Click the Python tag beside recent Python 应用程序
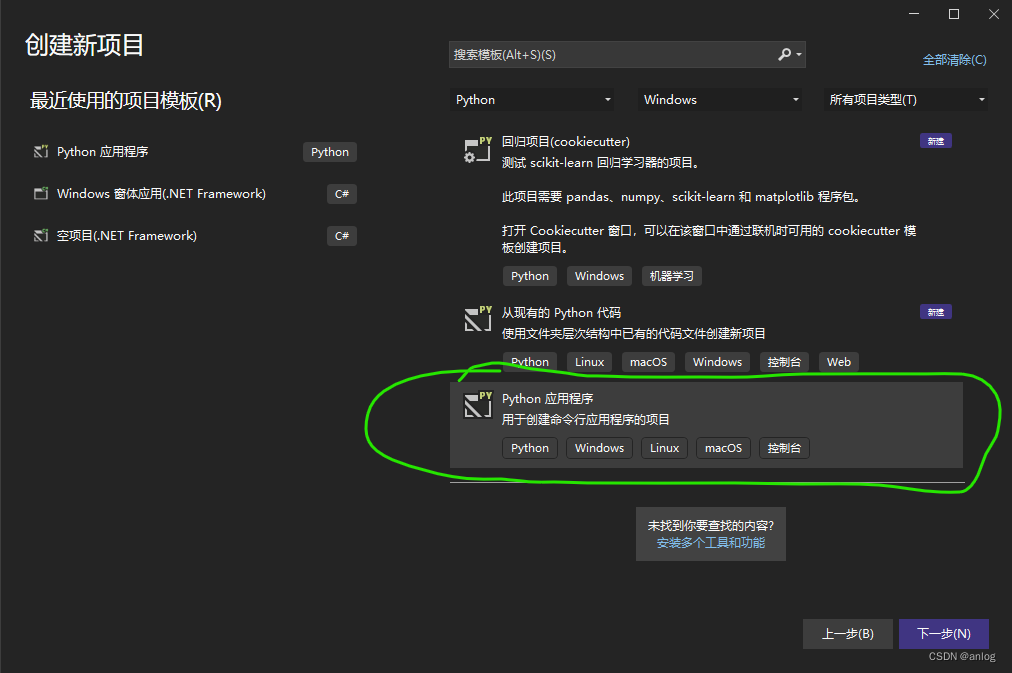The width and height of the screenshot is (1012, 673). pyautogui.click(x=330, y=152)
